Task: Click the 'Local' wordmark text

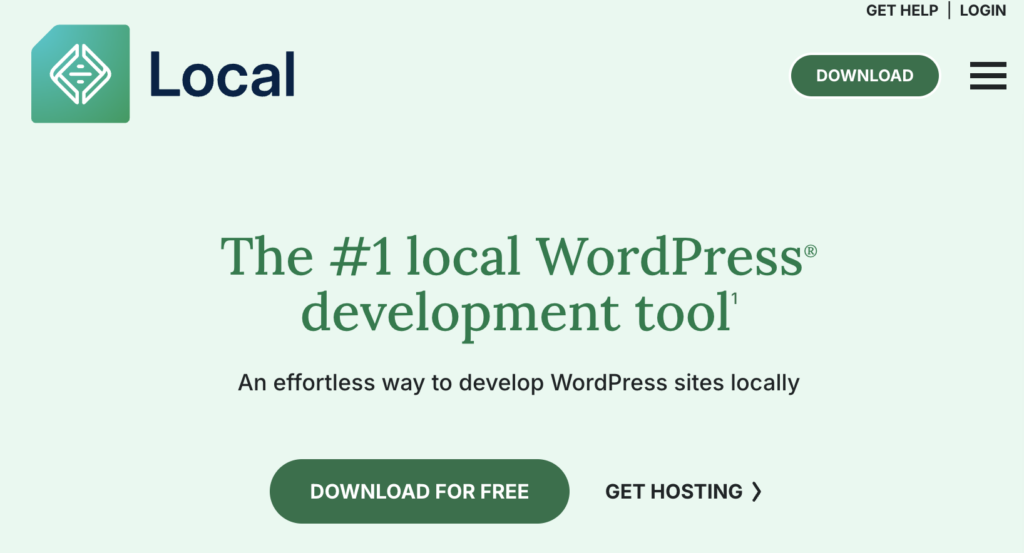Action: (x=223, y=75)
